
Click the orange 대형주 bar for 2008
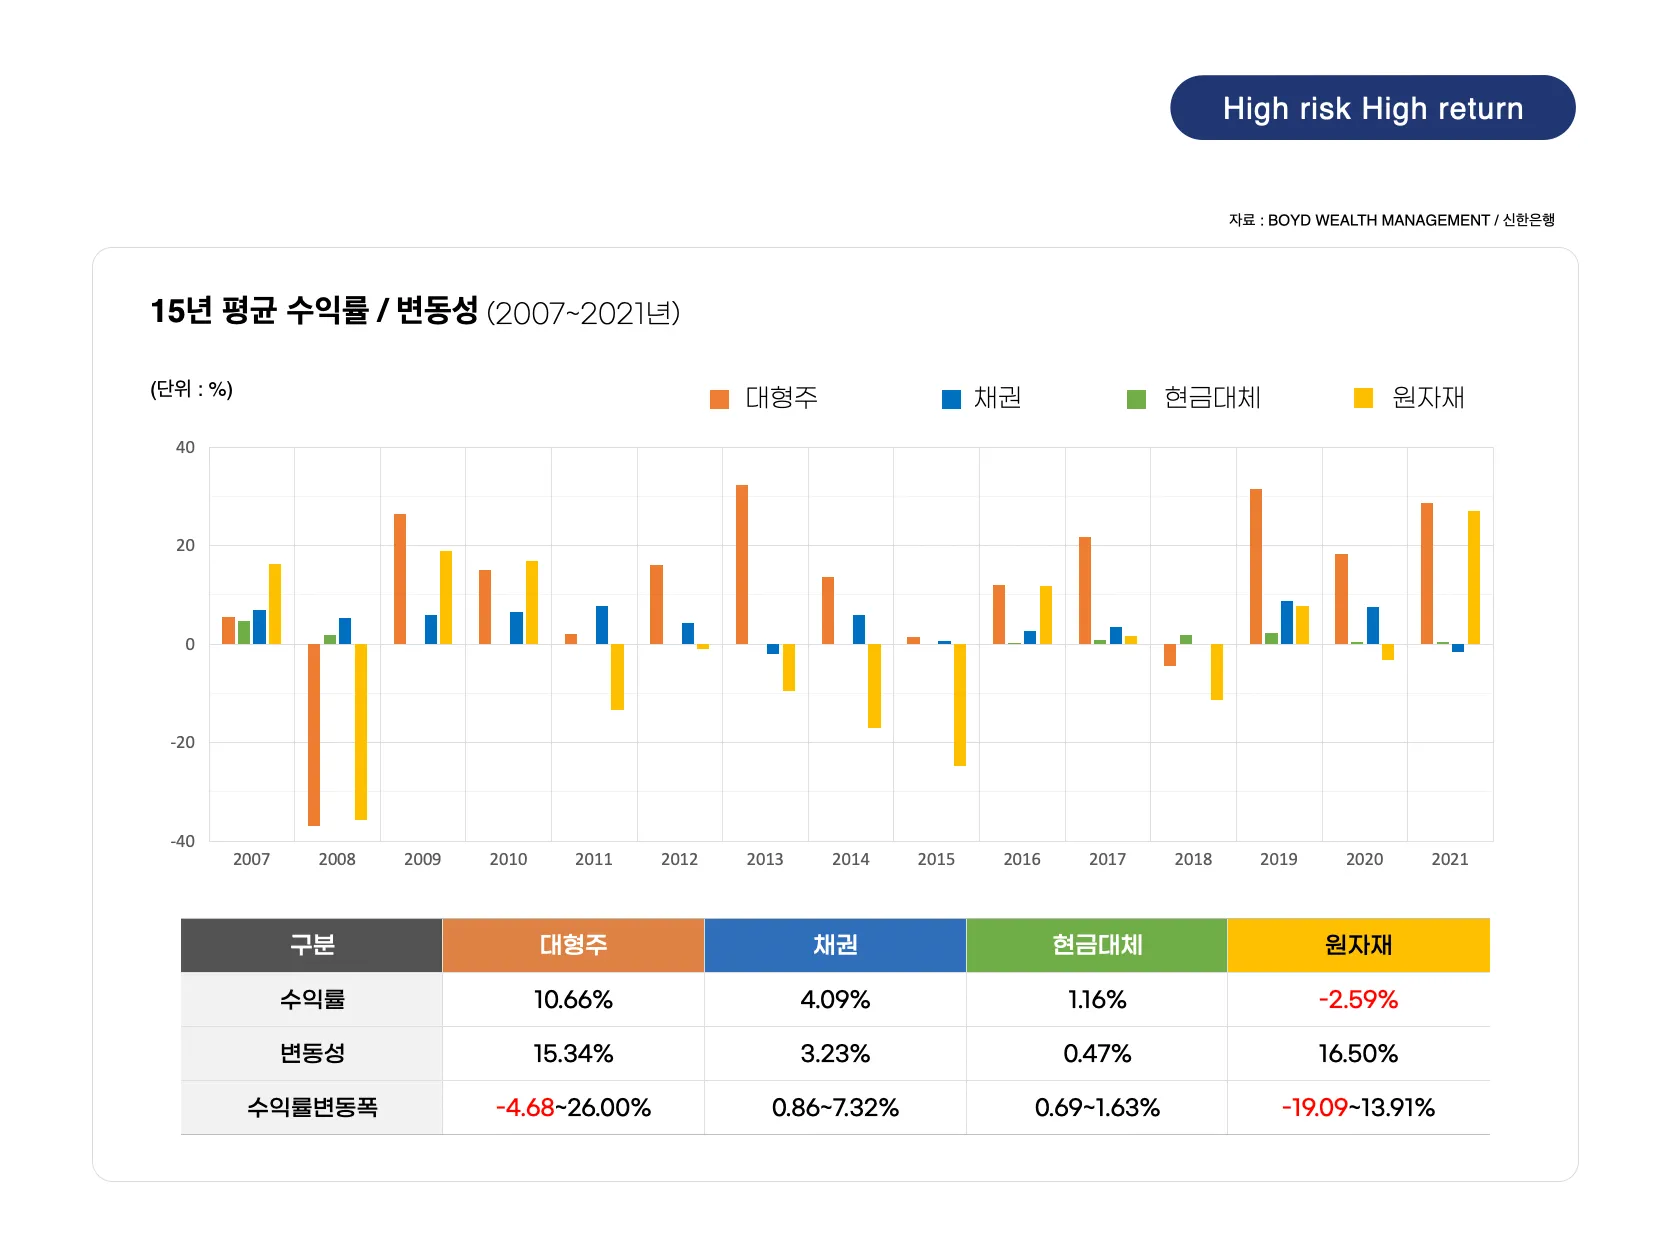[x=314, y=735]
